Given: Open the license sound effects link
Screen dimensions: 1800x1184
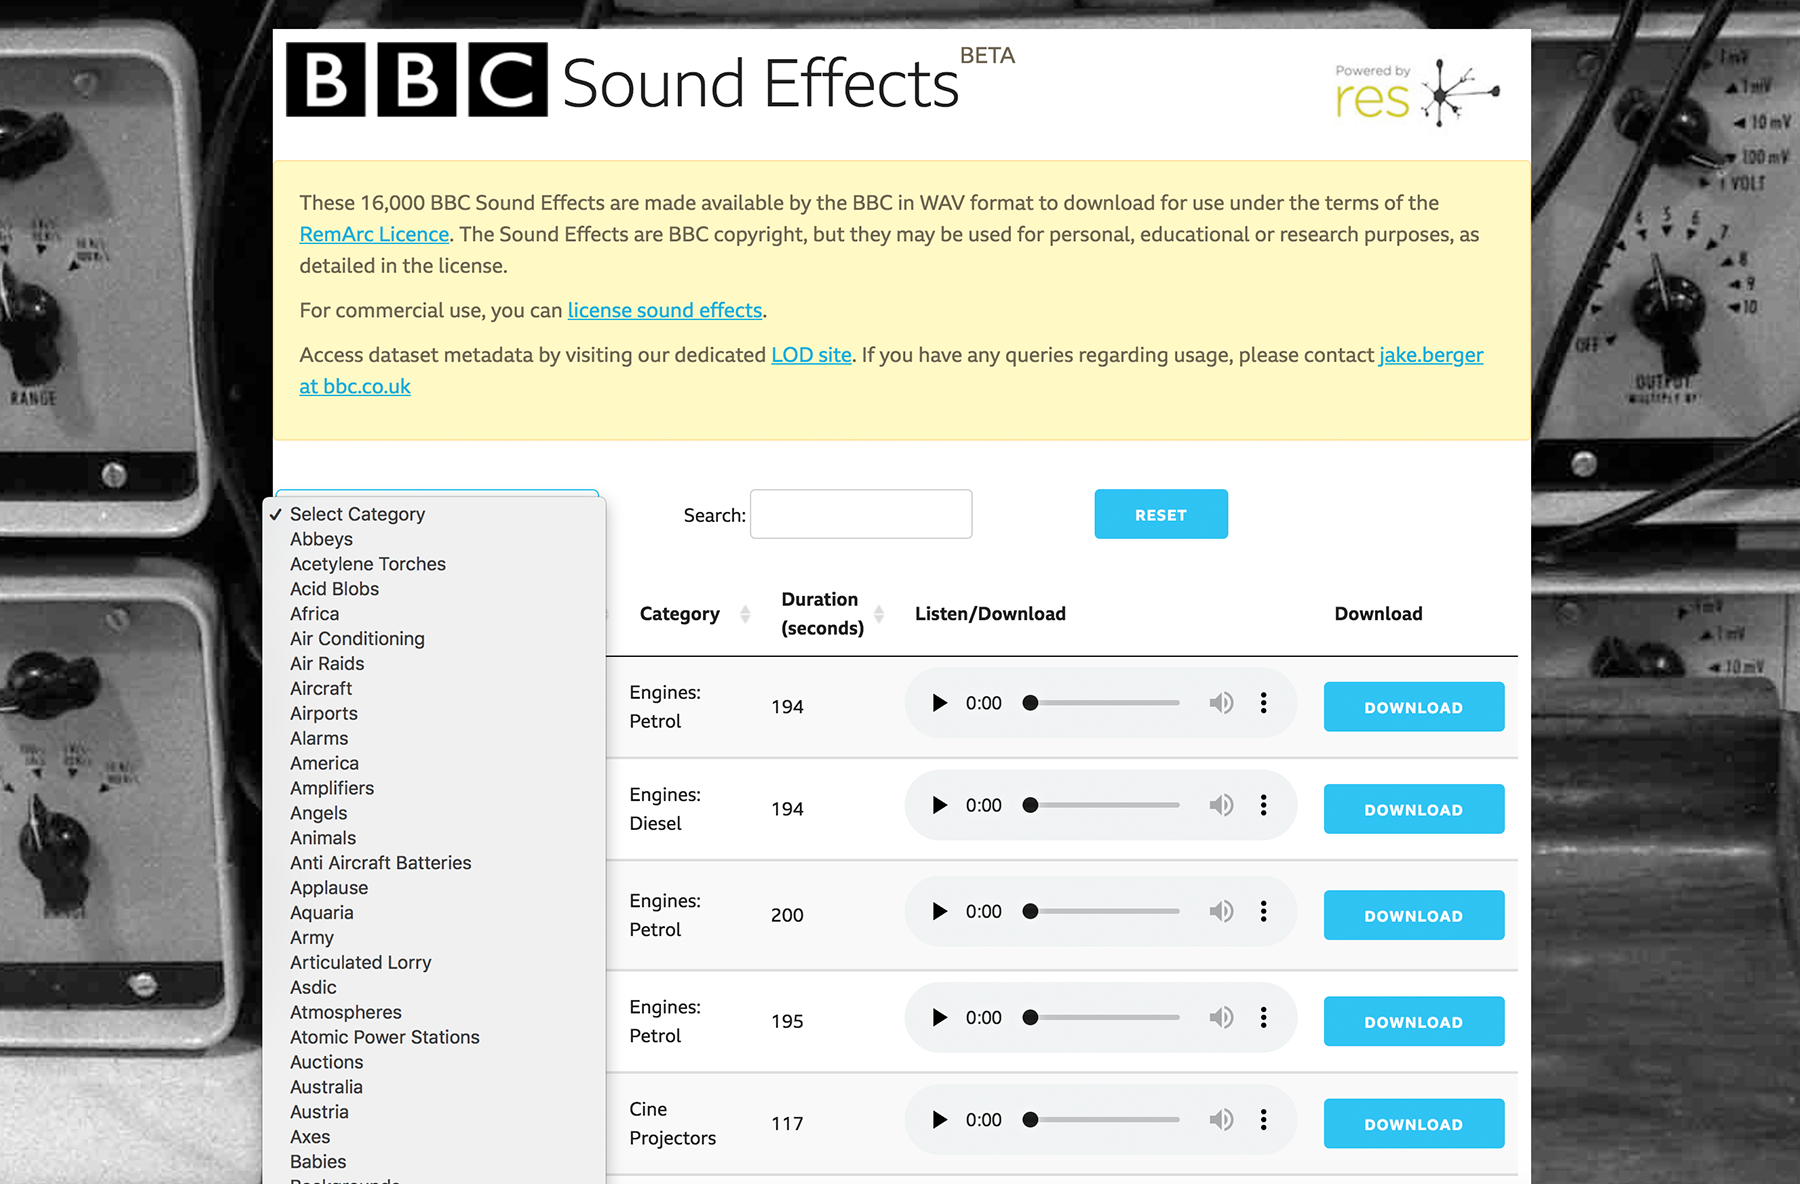Looking at the screenshot, I should [665, 310].
